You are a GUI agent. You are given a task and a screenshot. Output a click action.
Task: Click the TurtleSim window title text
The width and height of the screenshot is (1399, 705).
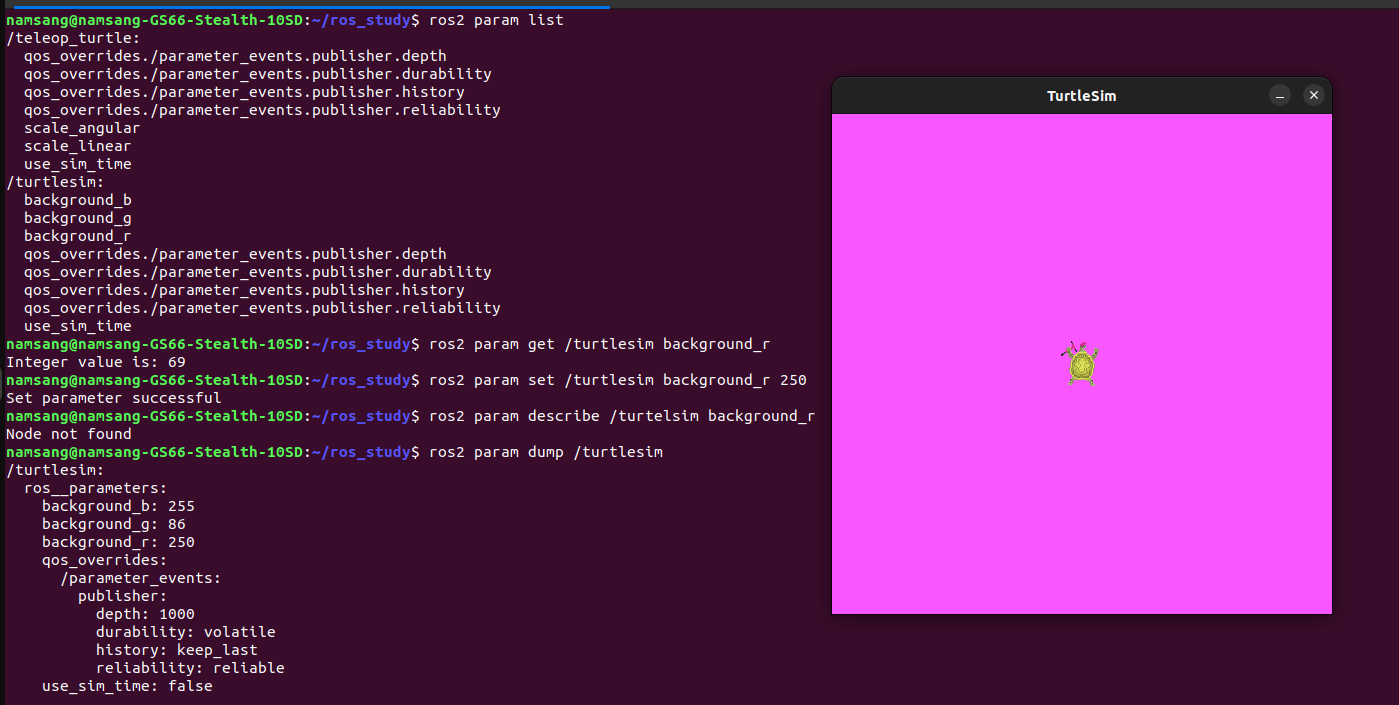pos(1081,96)
